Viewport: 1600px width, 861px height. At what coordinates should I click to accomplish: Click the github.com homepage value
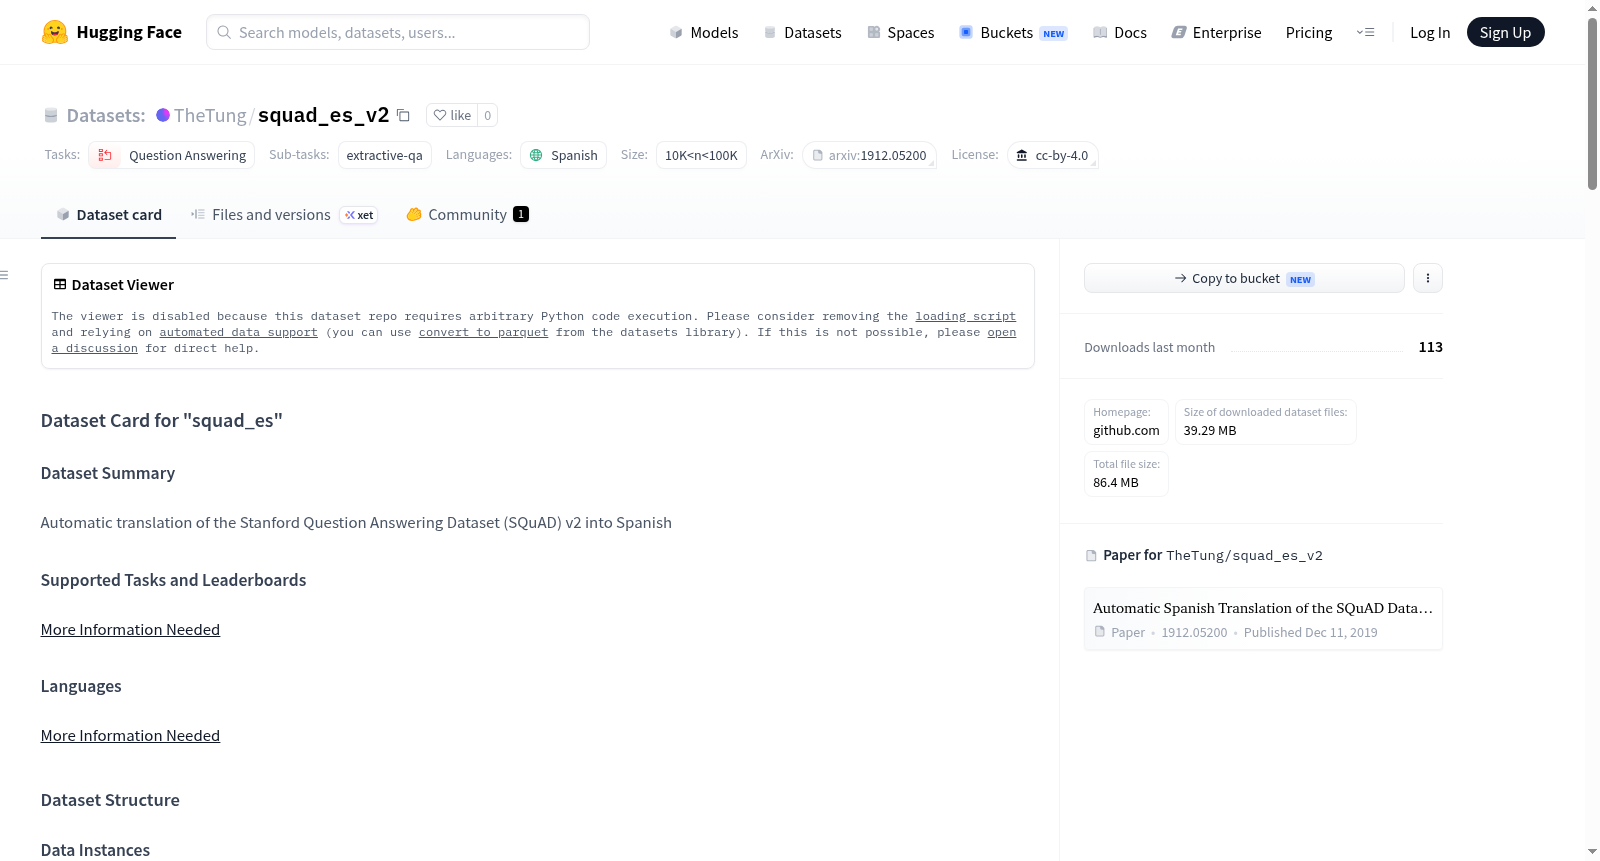(x=1126, y=430)
